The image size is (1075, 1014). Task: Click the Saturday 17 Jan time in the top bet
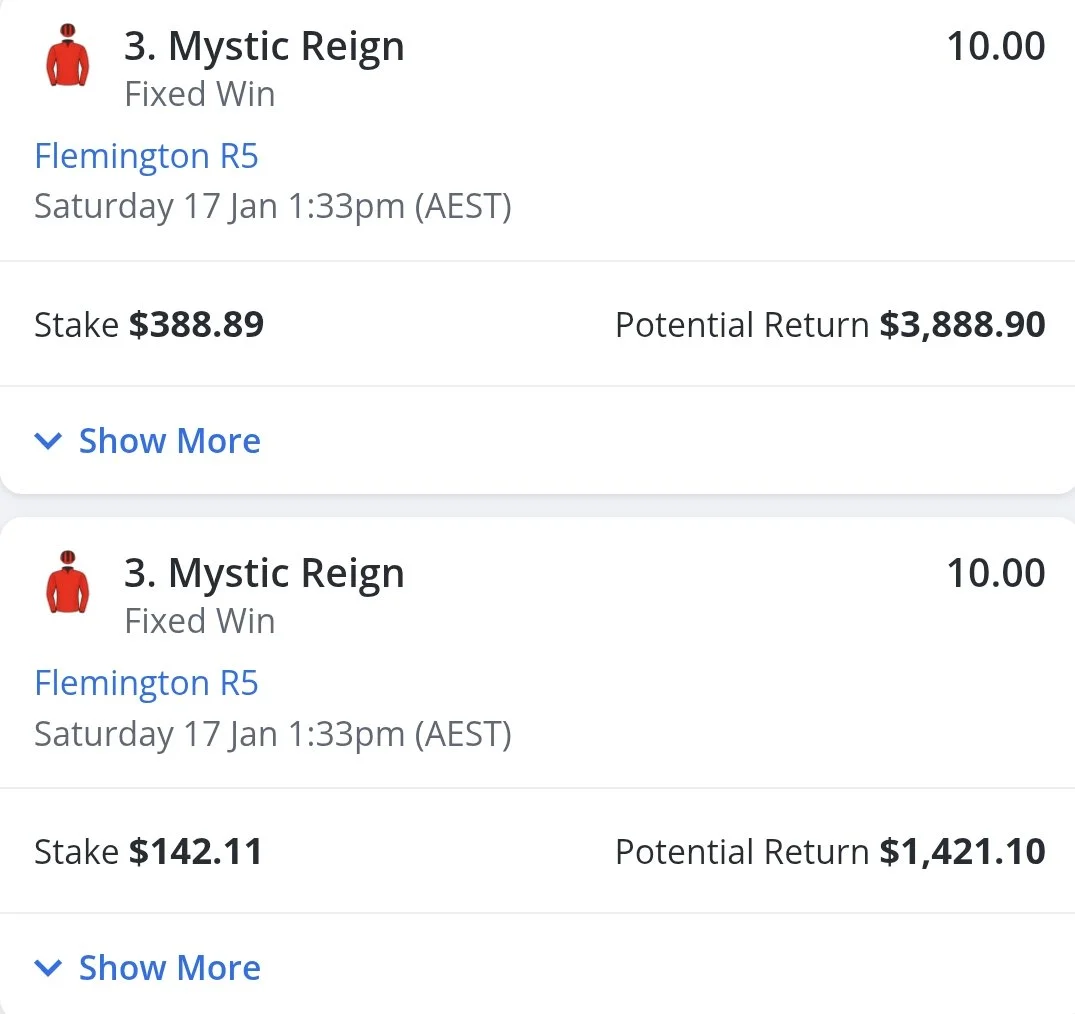272,207
